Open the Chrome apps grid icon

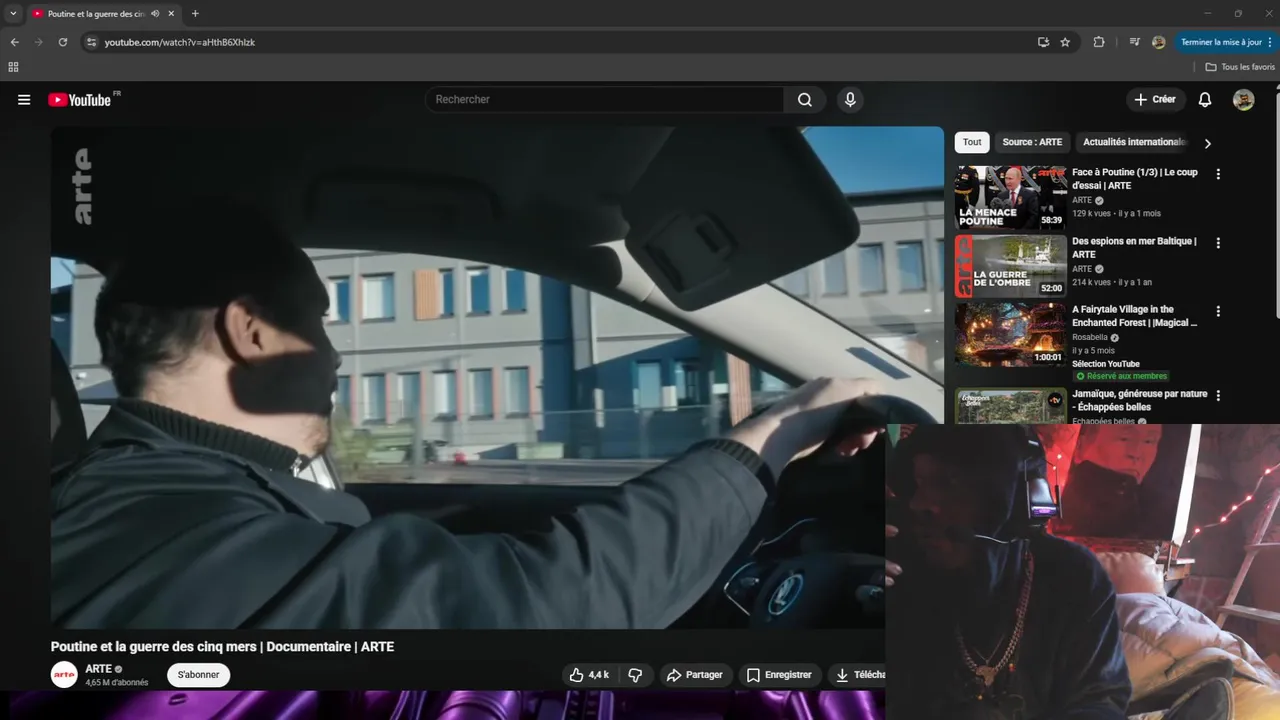13,67
